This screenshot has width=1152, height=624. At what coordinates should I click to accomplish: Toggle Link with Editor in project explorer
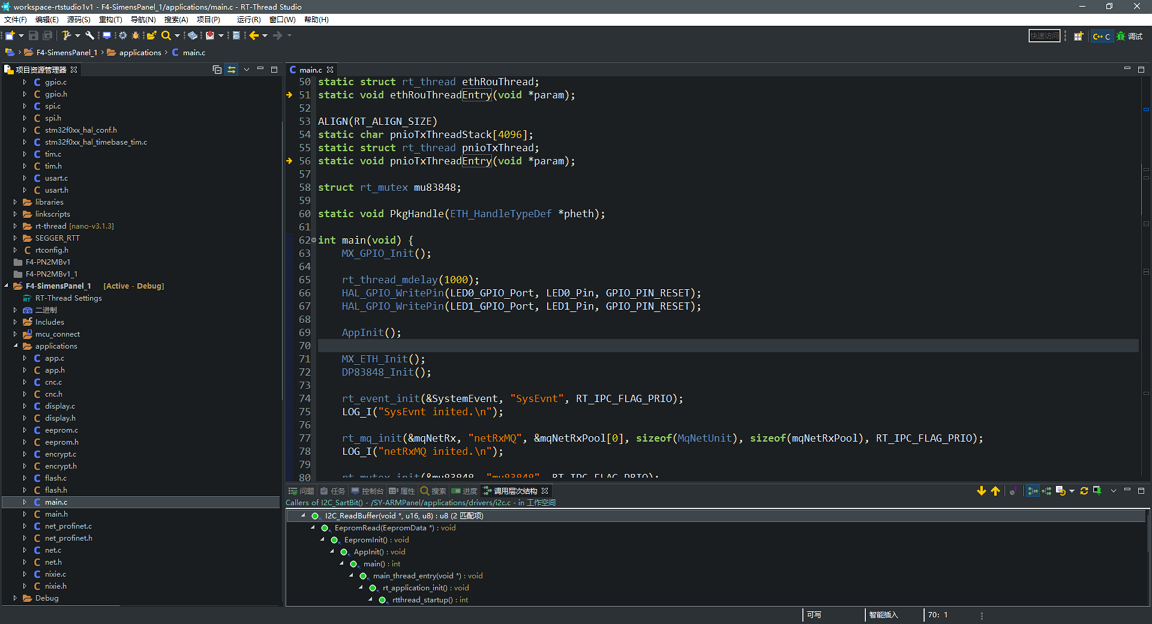tap(231, 70)
